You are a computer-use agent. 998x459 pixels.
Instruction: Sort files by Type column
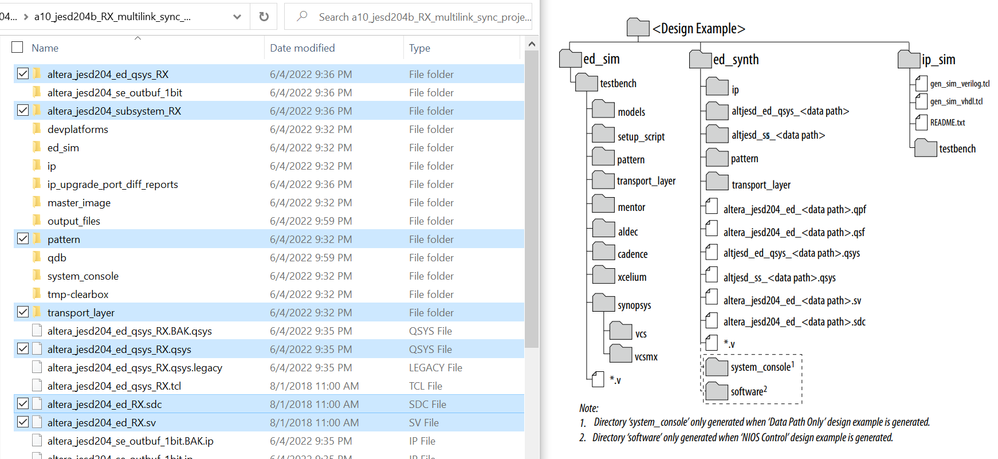[x=420, y=48]
